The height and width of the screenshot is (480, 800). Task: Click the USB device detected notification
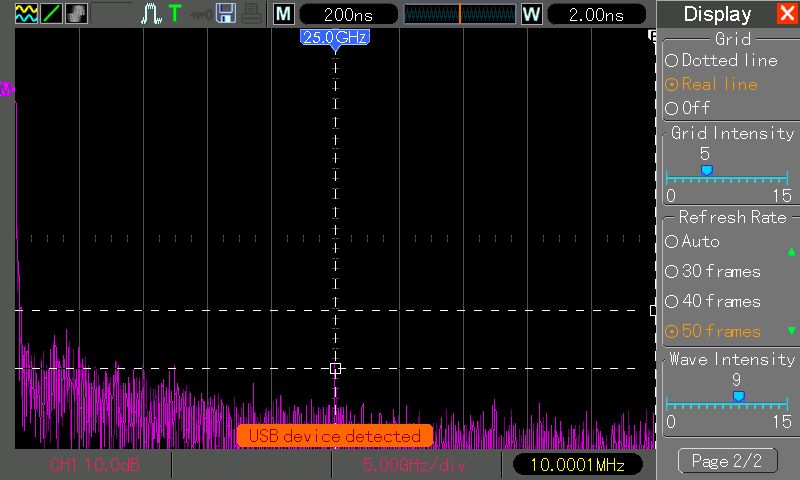point(335,436)
